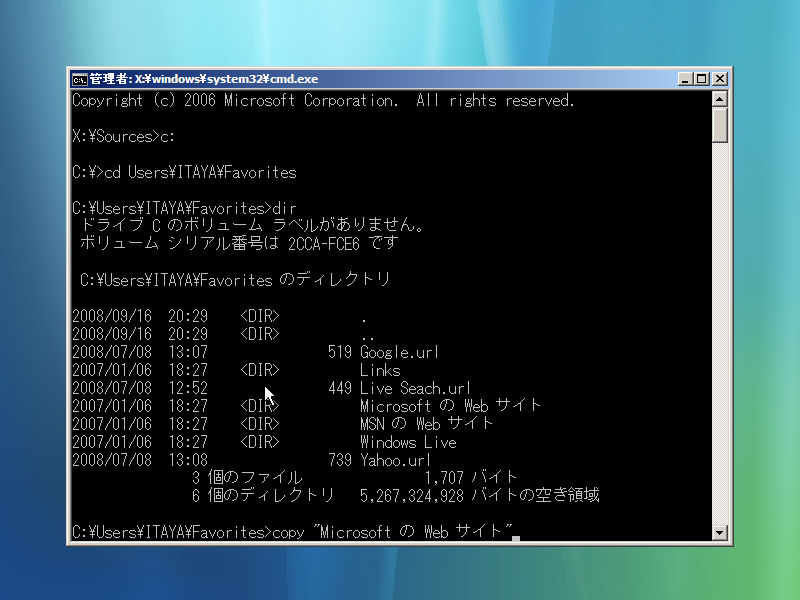Click the MSN の Web サイト directory entry
The height and width of the screenshot is (600, 800).
point(427,424)
